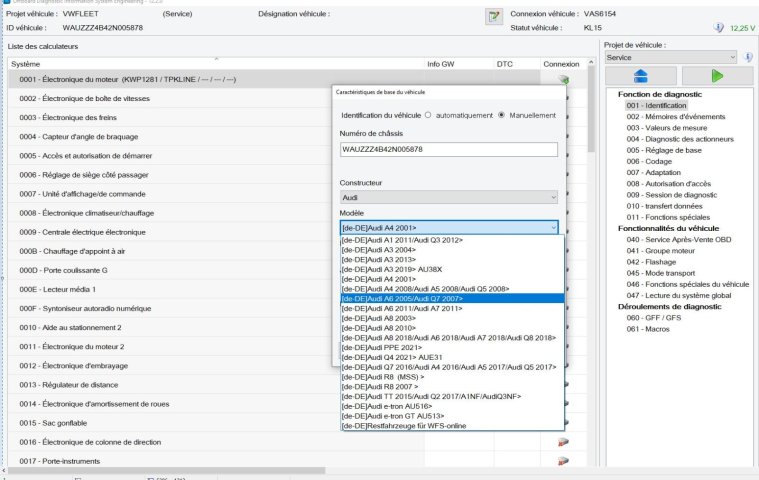Choose Audi A3 2004> in model list
This screenshot has height=480, width=759.
click(453, 250)
